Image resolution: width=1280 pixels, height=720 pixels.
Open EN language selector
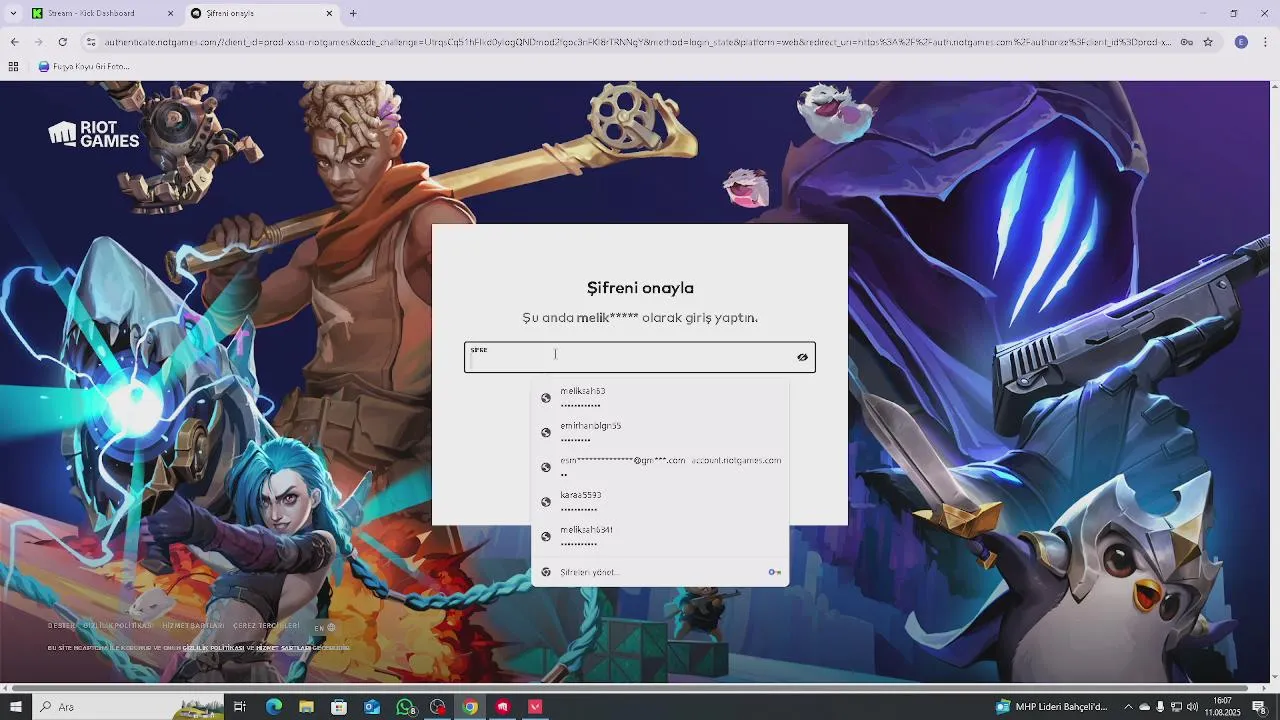(325, 628)
